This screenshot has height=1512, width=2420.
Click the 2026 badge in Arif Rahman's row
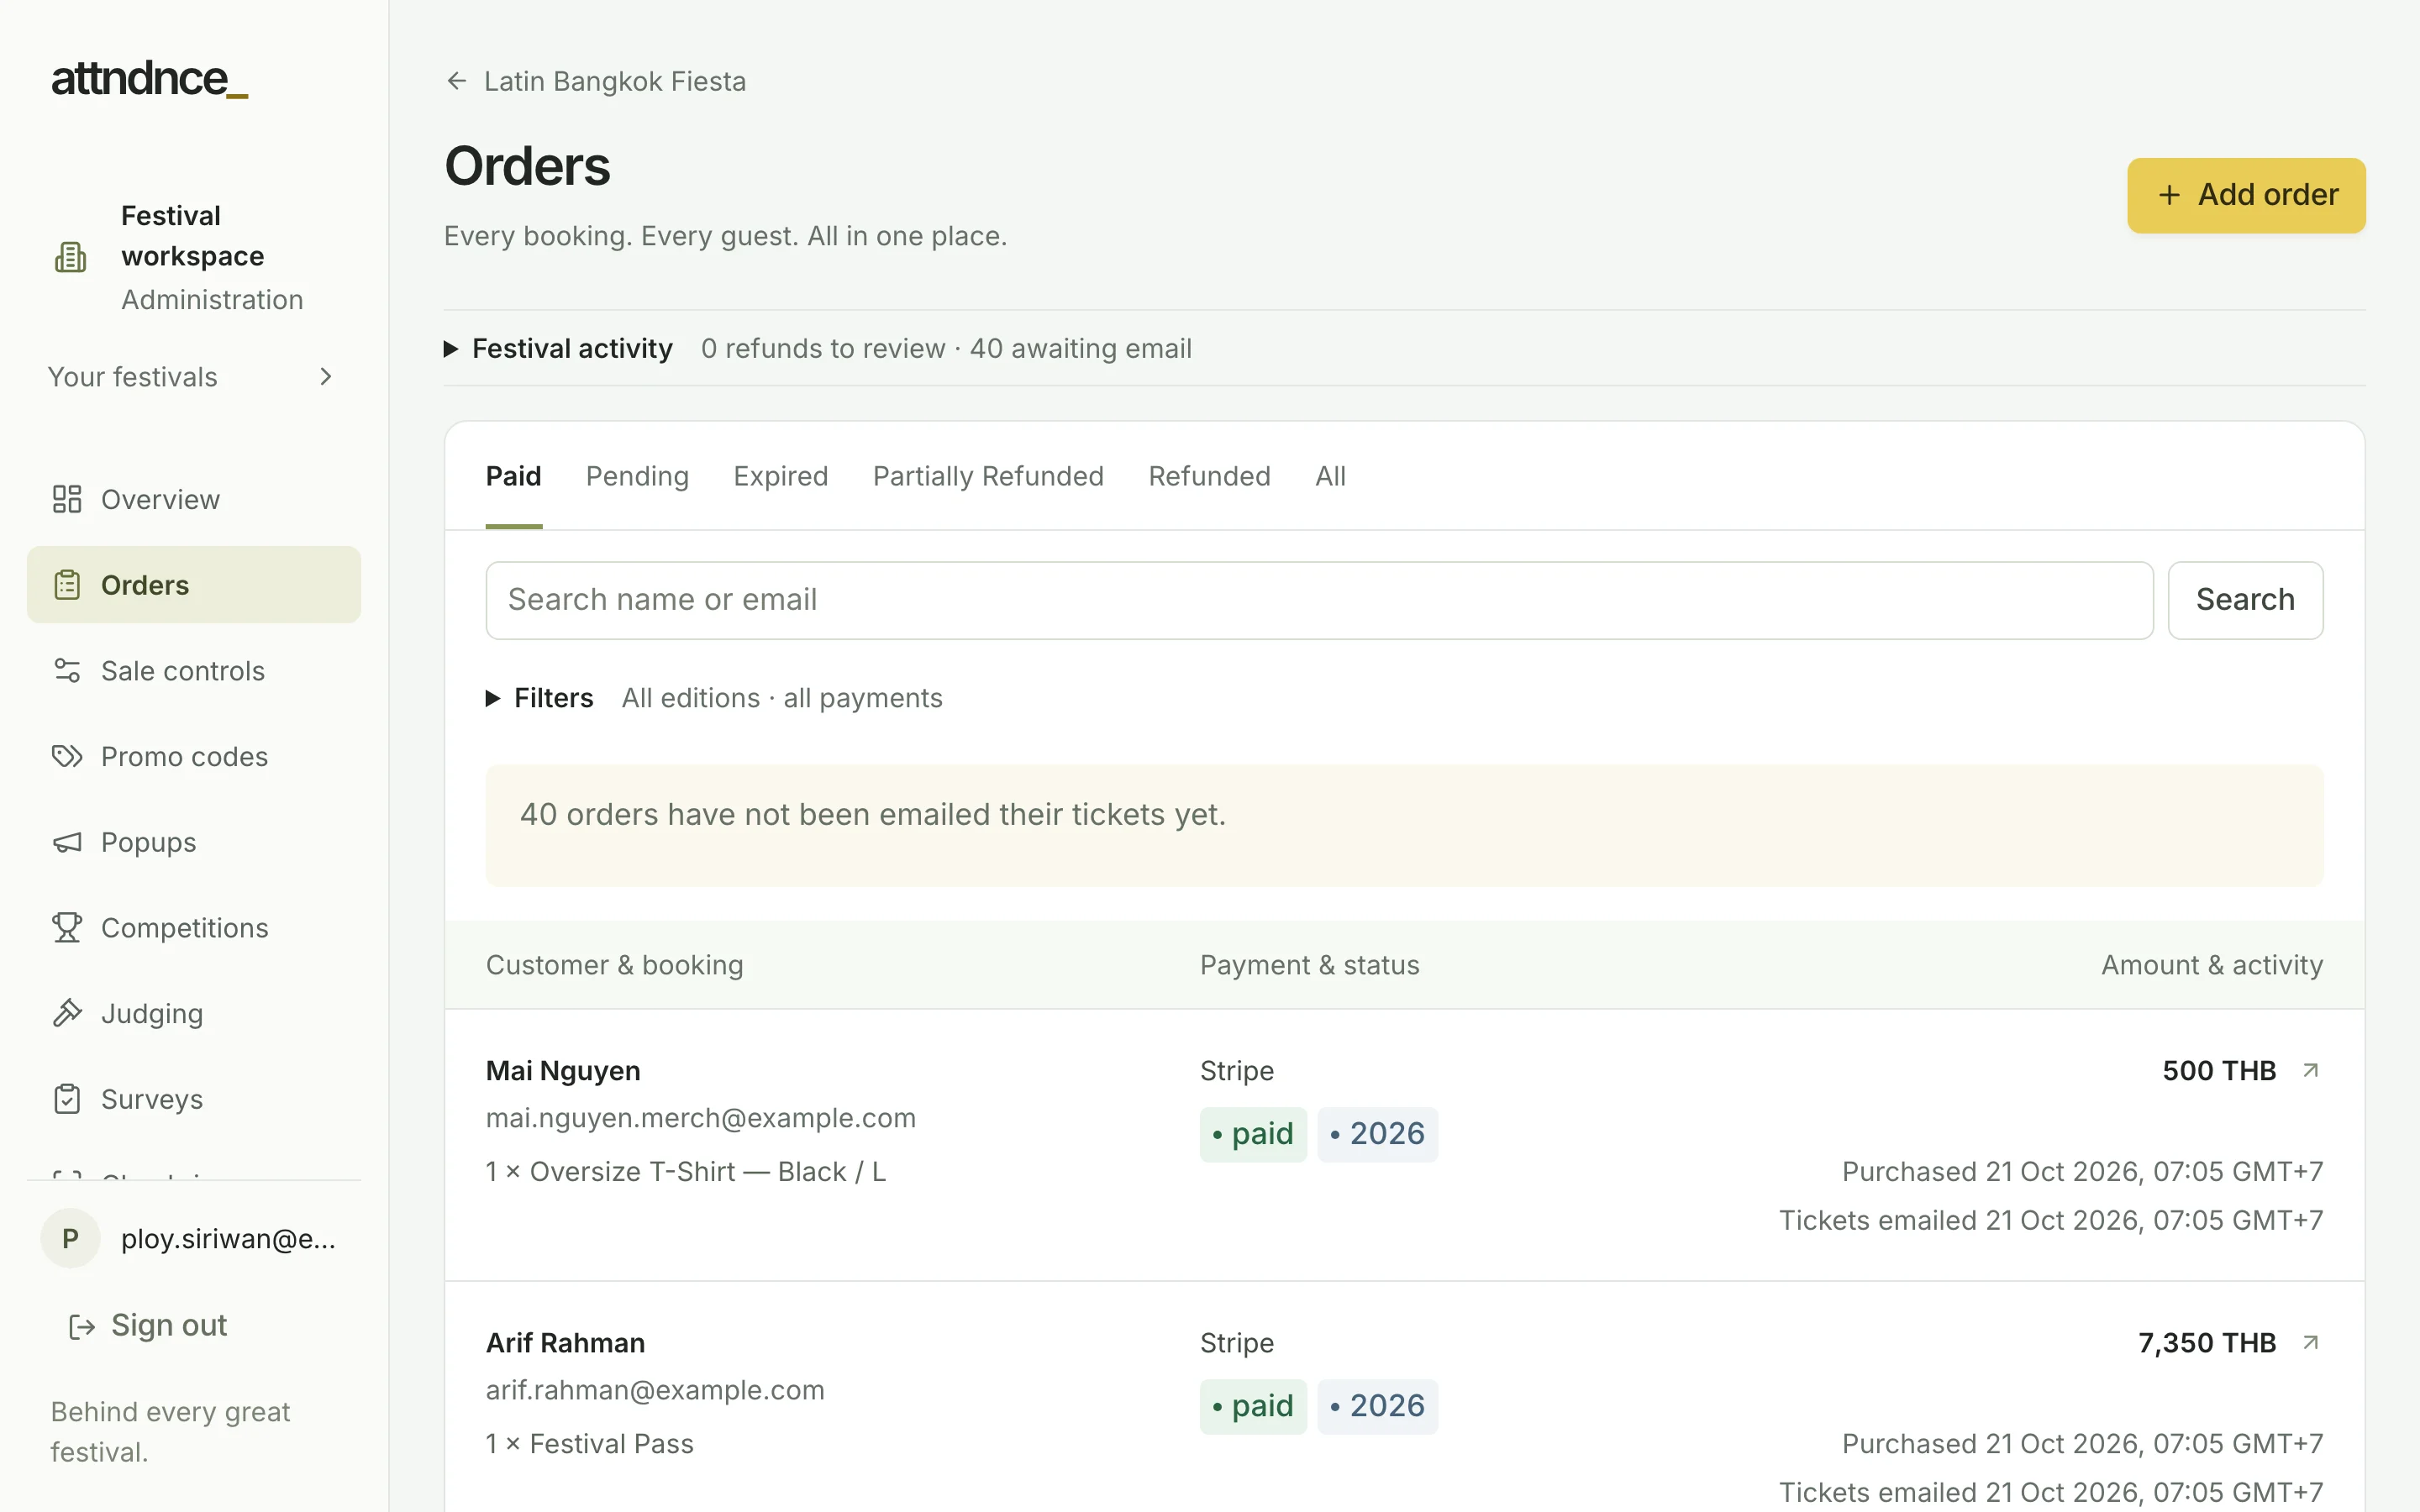pos(1377,1406)
